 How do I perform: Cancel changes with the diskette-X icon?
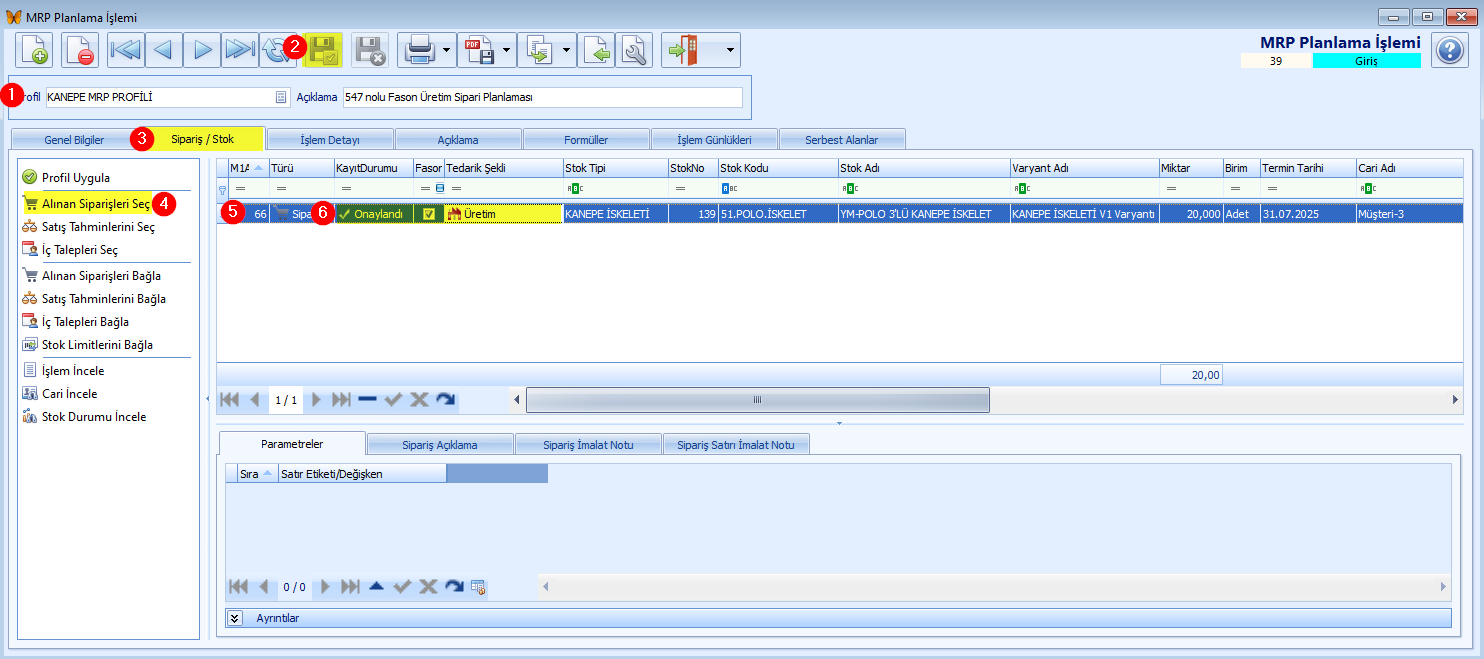click(x=370, y=49)
